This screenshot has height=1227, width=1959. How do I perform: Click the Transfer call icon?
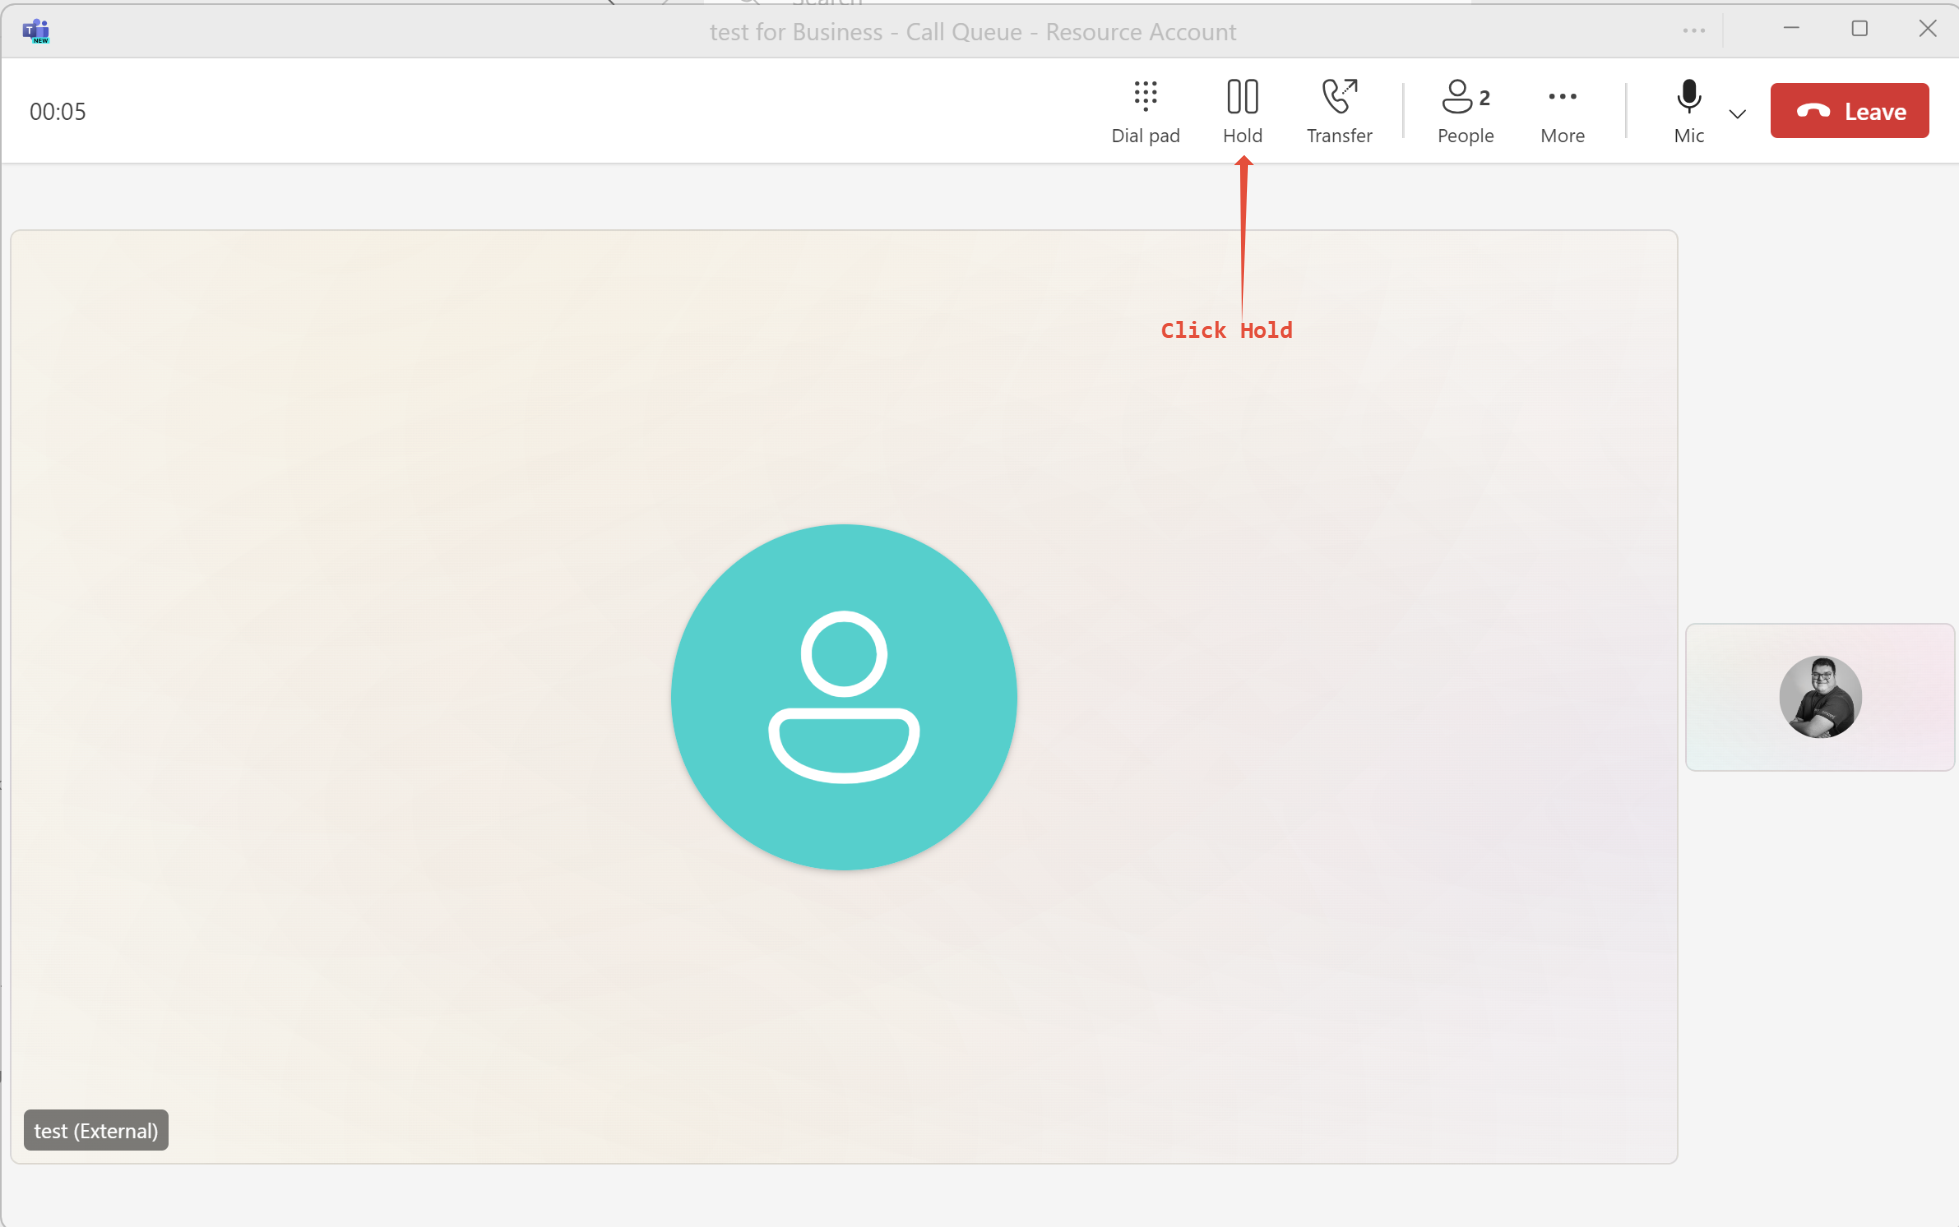[1339, 97]
